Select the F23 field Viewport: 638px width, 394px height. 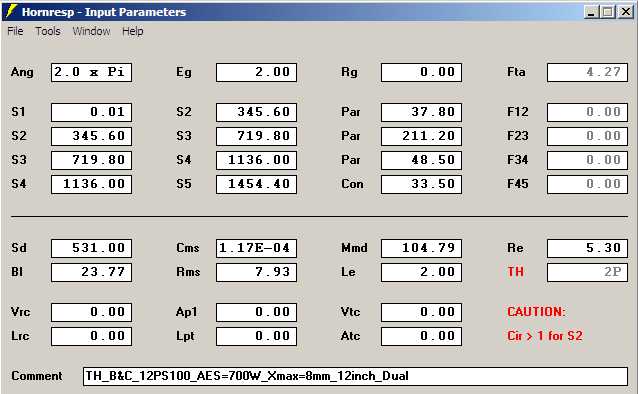(587, 136)
